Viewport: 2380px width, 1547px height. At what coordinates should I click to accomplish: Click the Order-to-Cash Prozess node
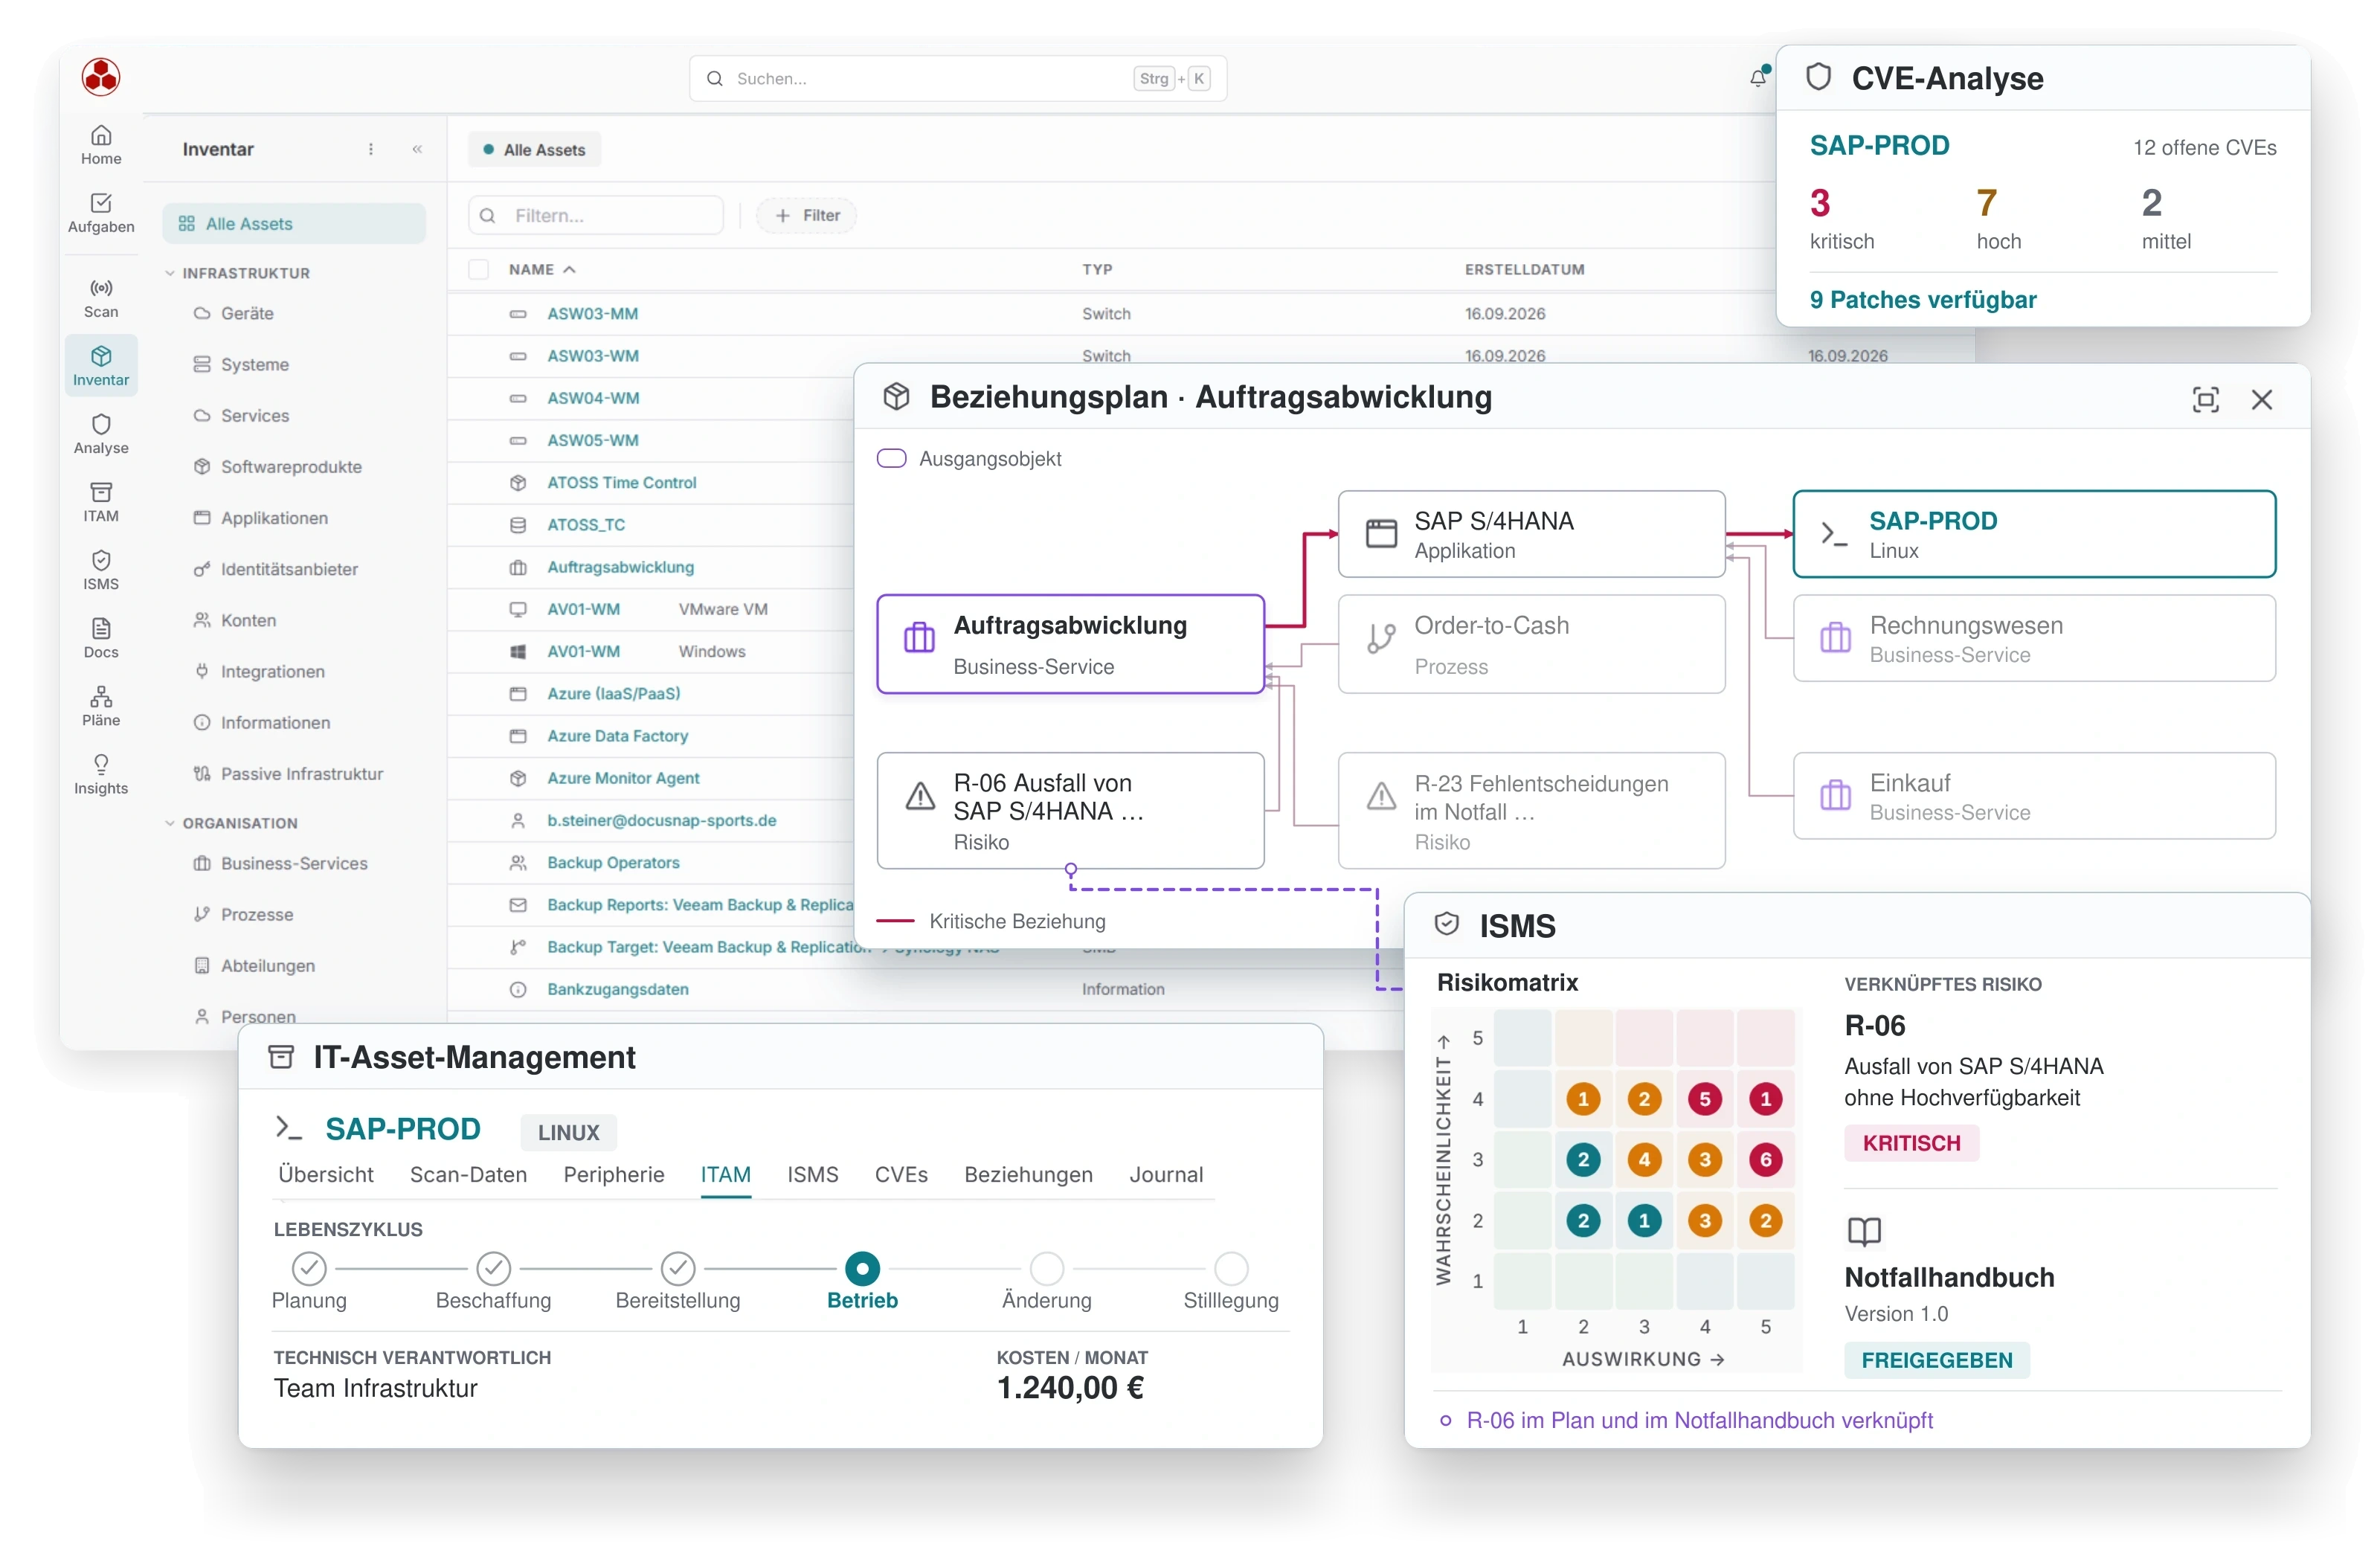(1531, 644)
